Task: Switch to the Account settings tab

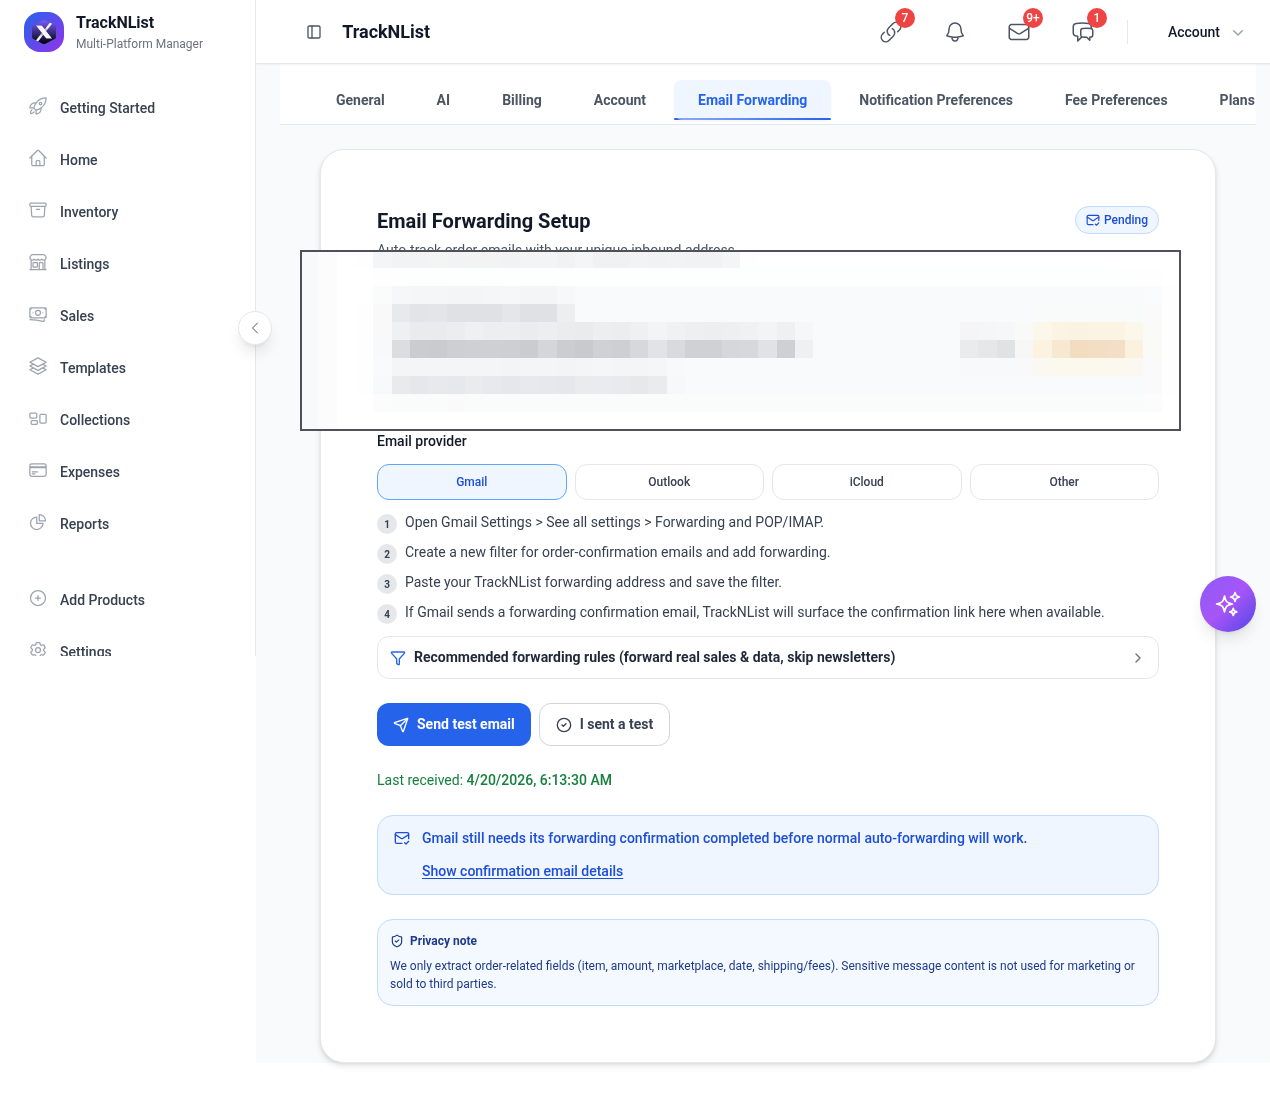Action: 620,100
